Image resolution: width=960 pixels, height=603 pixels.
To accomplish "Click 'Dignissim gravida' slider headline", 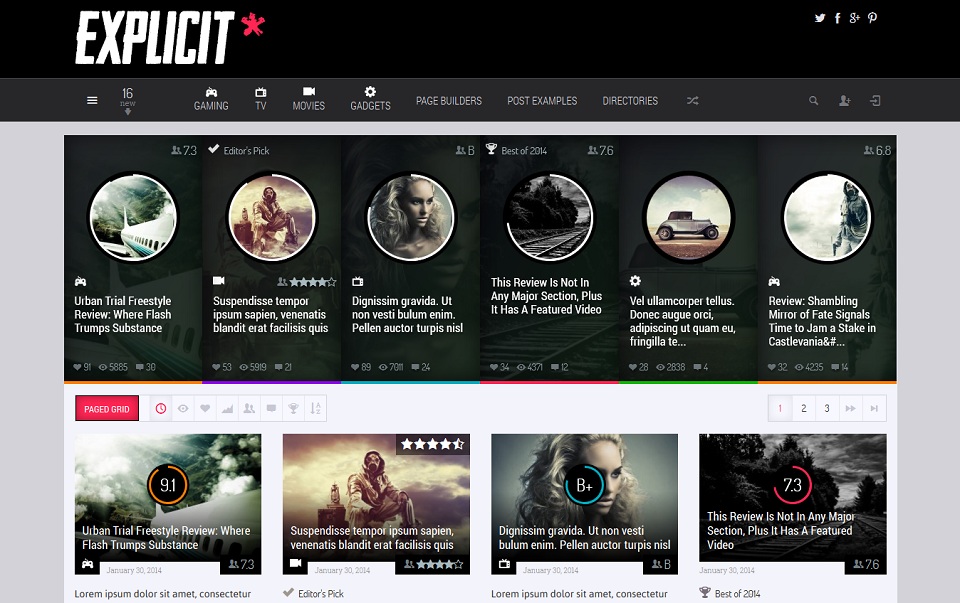I will click(407, 315).
